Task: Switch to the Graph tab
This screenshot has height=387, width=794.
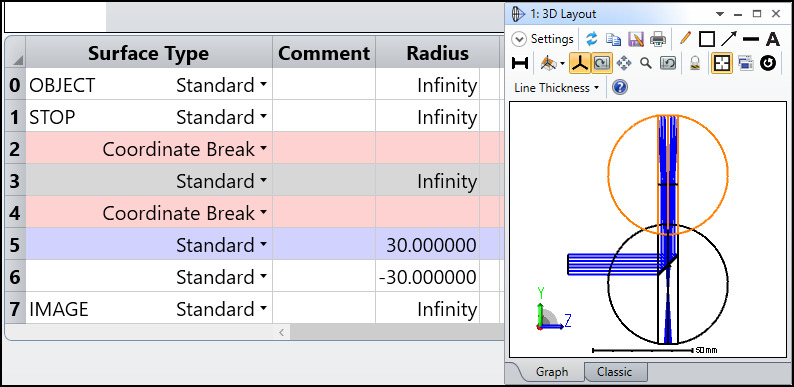Action: click(x=551, y=372)
